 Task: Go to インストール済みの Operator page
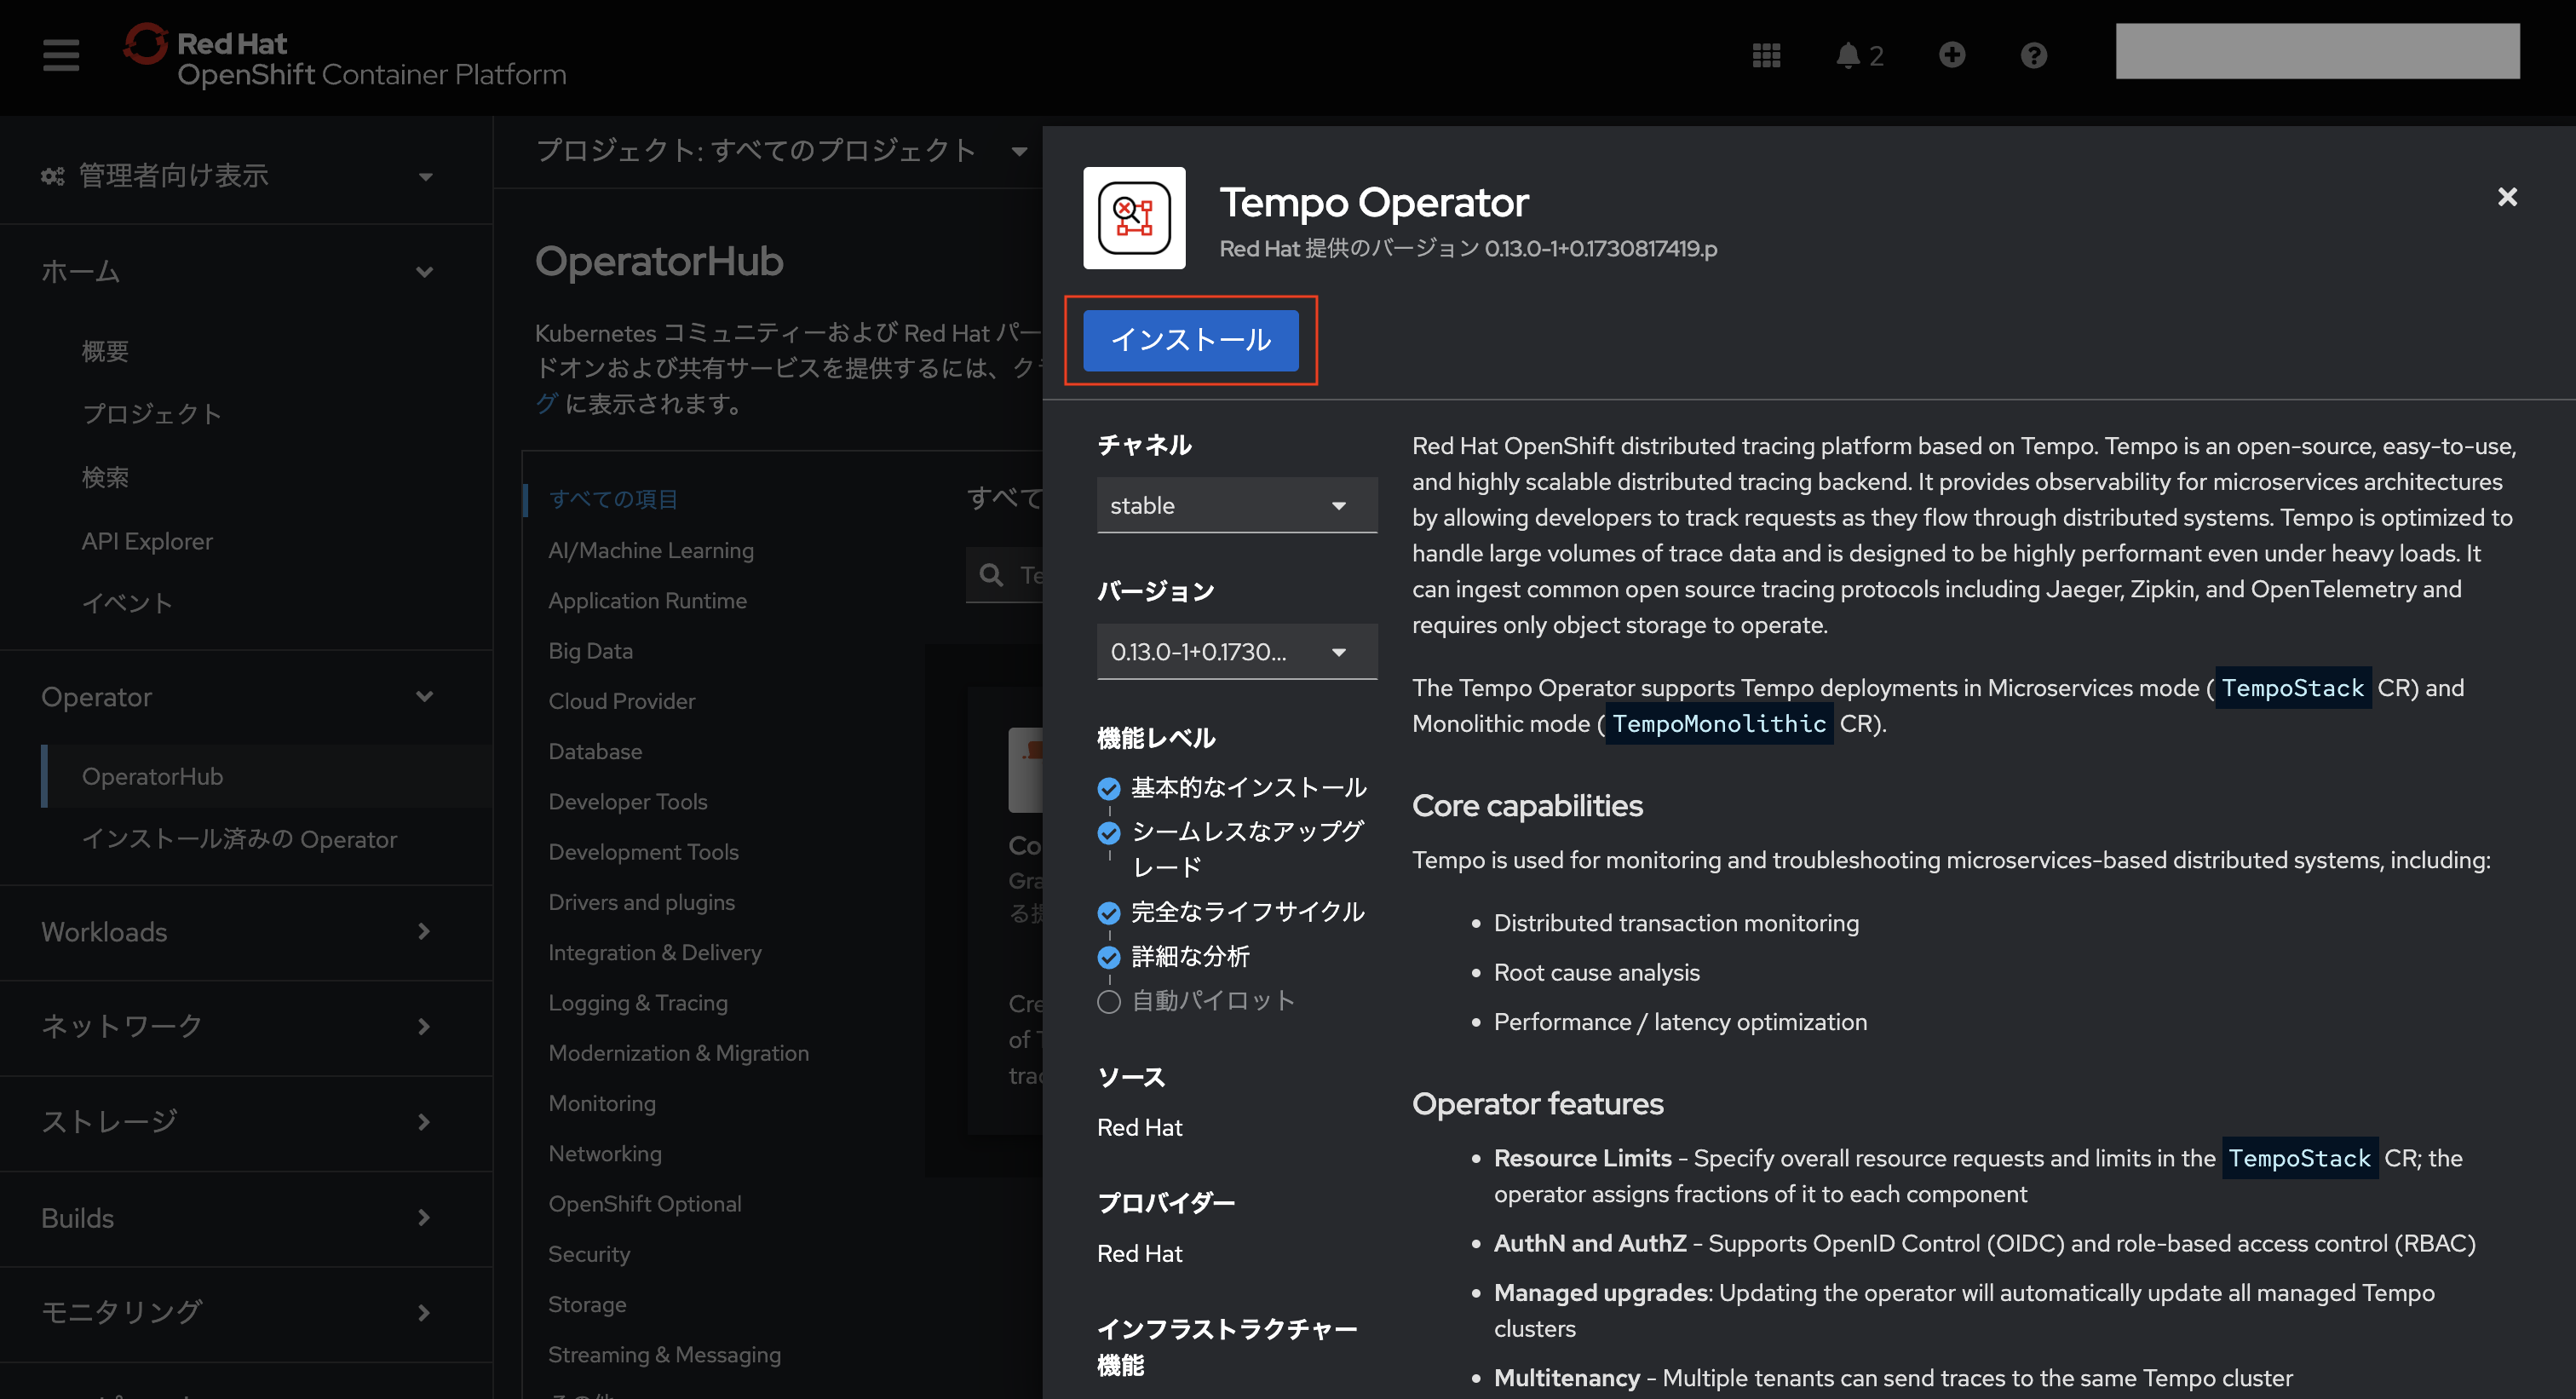[x=239, y=839]
